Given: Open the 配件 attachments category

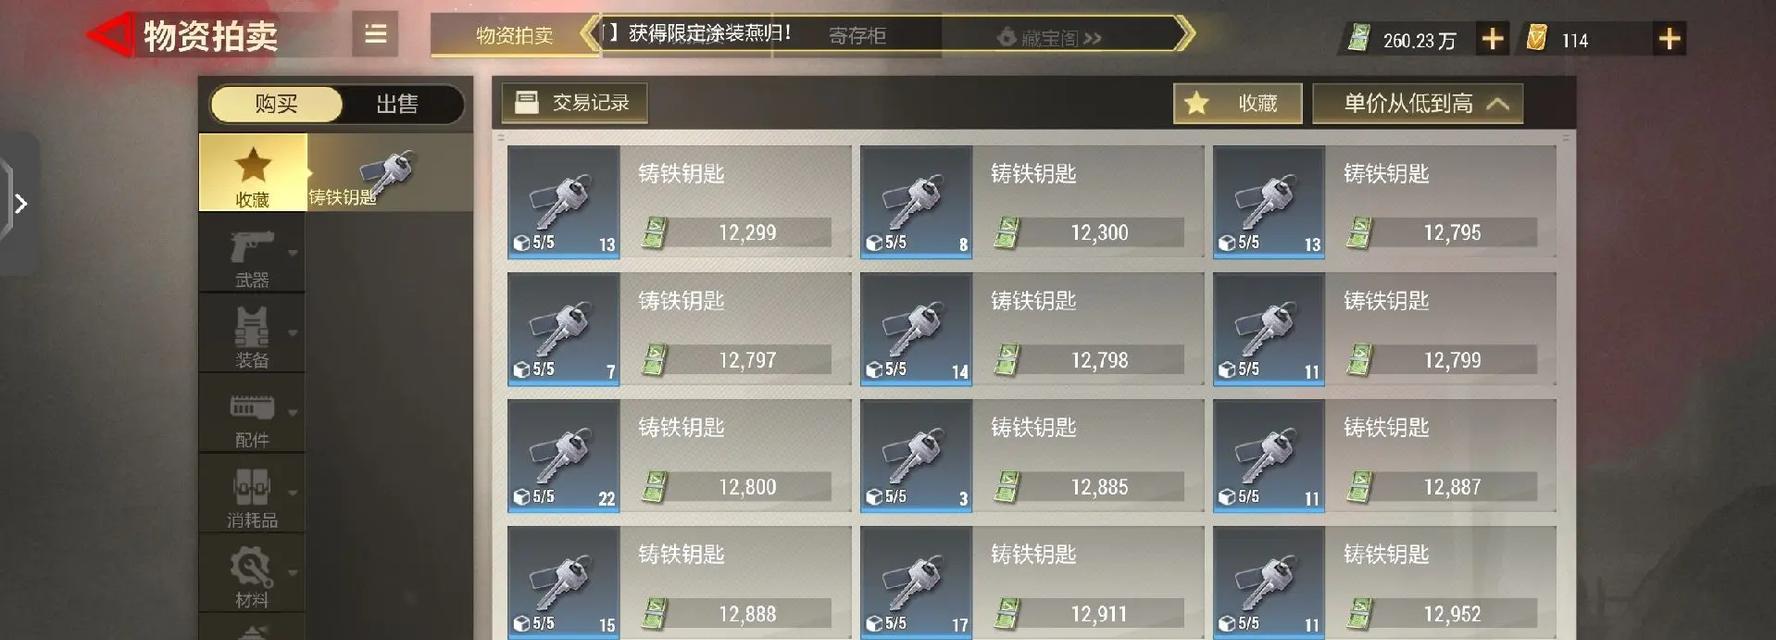Looking at the screenshot, I should 252,414.
